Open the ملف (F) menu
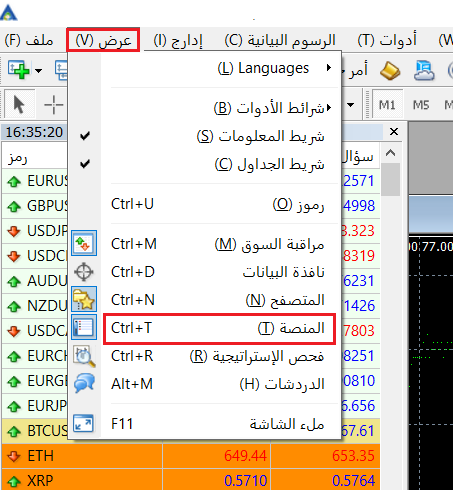The image size is (453, 490). click(x=29, y=40)
